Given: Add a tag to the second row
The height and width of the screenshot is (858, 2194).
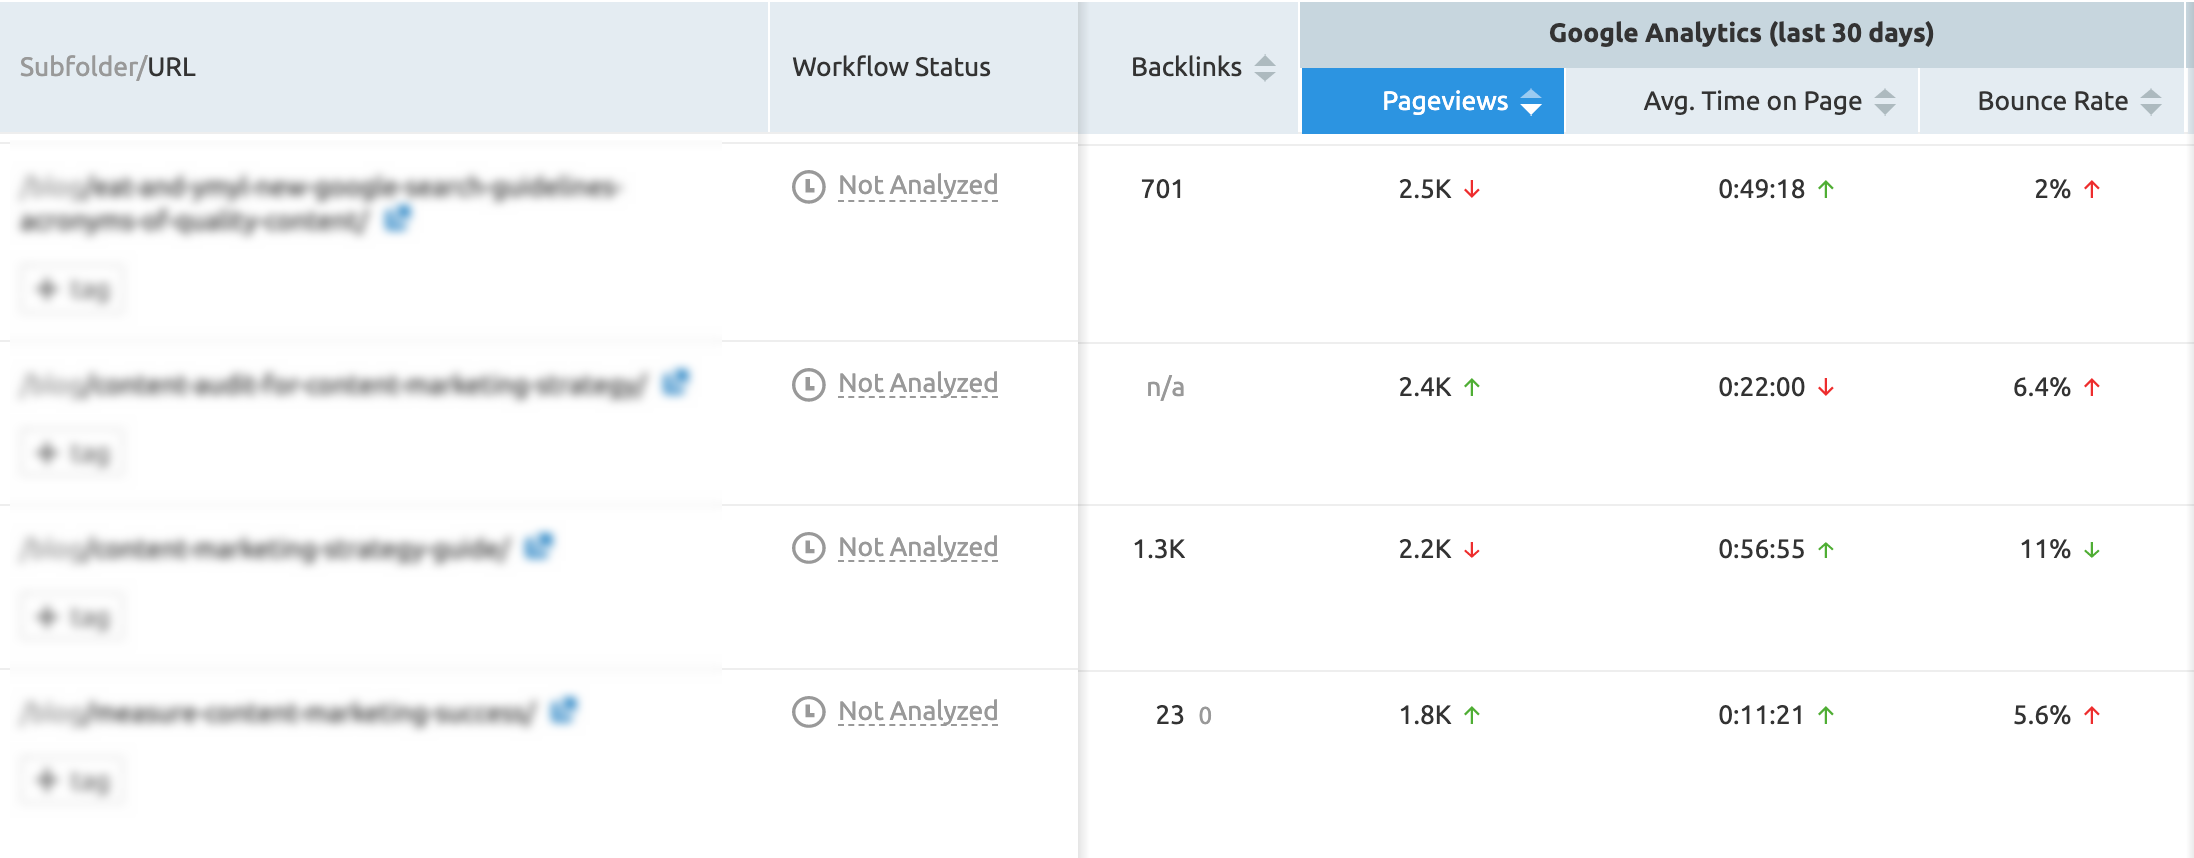Looking at the screenshot, I should click(x=73, y=454).
